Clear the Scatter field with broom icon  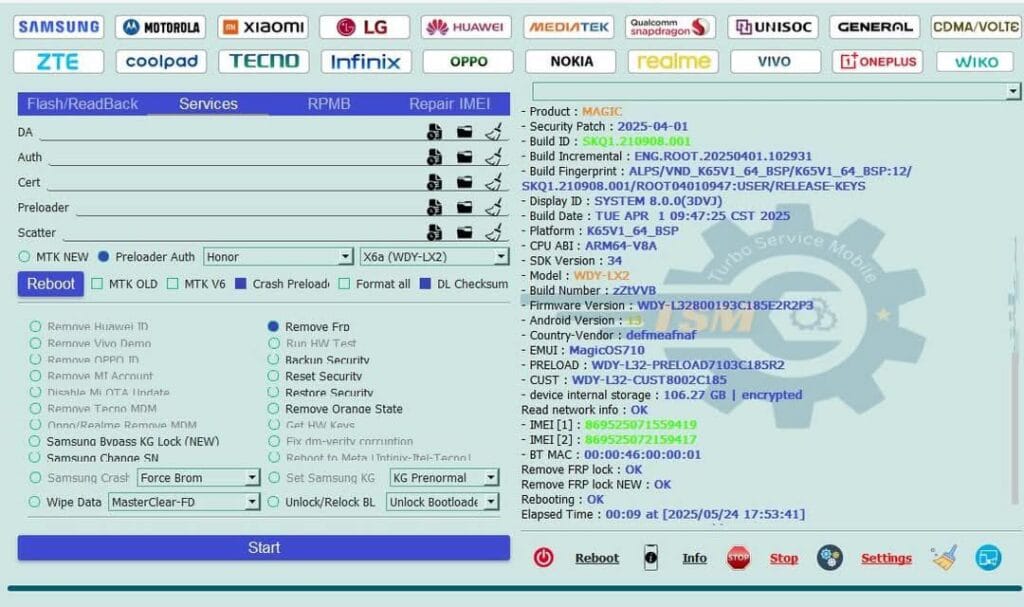pyautogui.click(x=494, y=232)
